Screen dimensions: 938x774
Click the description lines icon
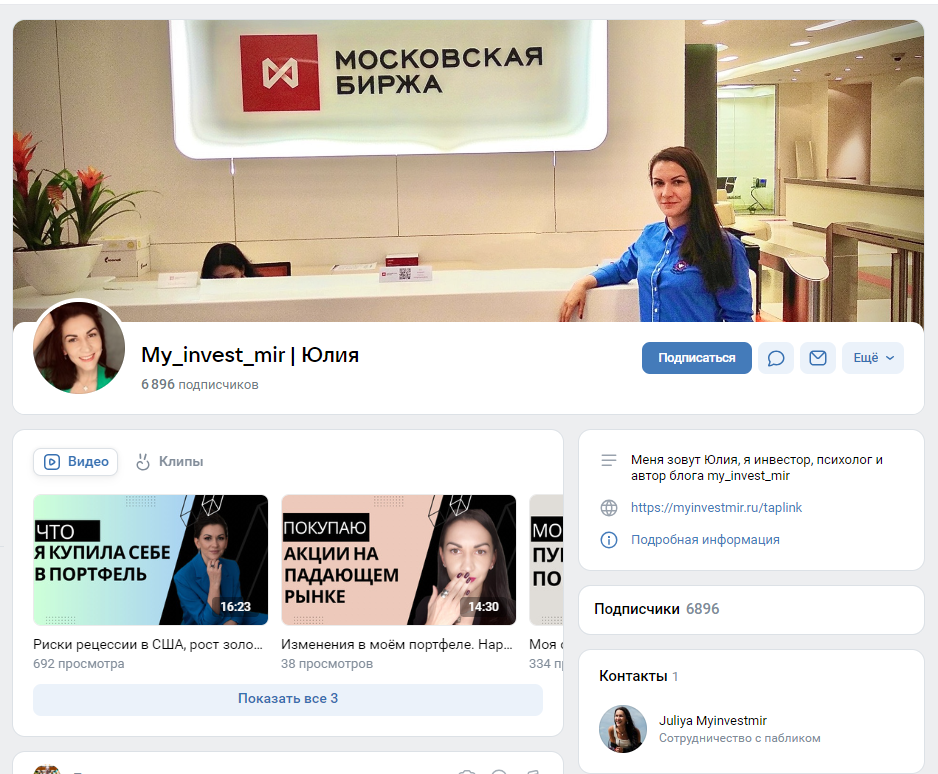point(608,460)
